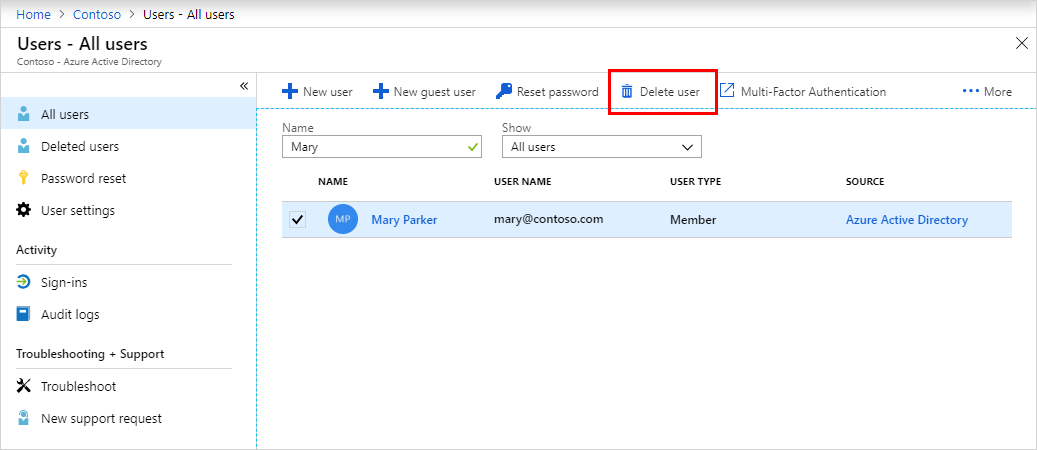Image resolution: width=1037 pixels, height=450 pixels.
Task: Click the New user plus icon
Action: (290, 92)
